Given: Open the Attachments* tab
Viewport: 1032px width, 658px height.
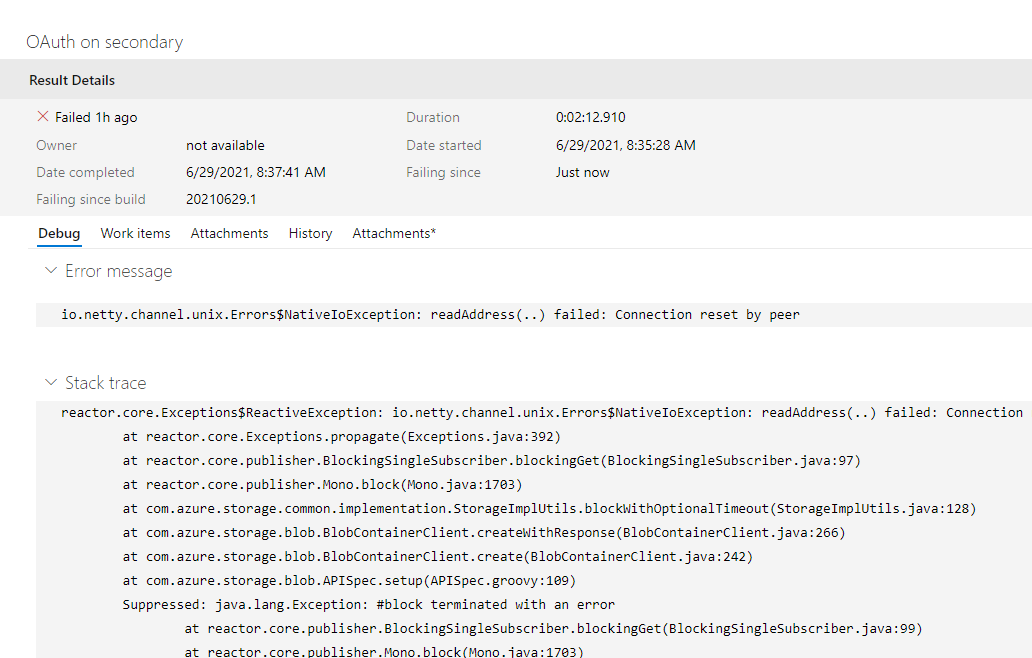Looking at the screenshot, I should 394,234.
